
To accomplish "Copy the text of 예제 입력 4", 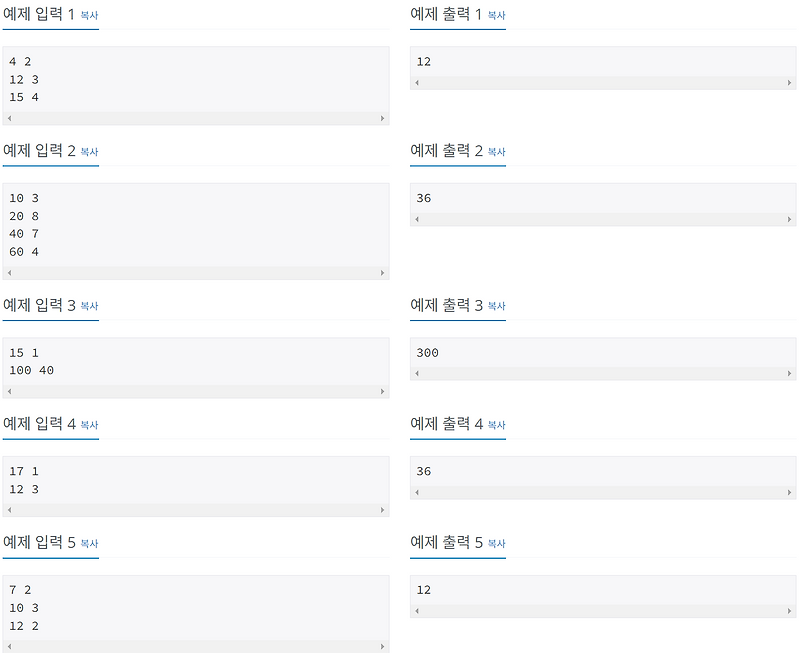I will coord(88,425).
